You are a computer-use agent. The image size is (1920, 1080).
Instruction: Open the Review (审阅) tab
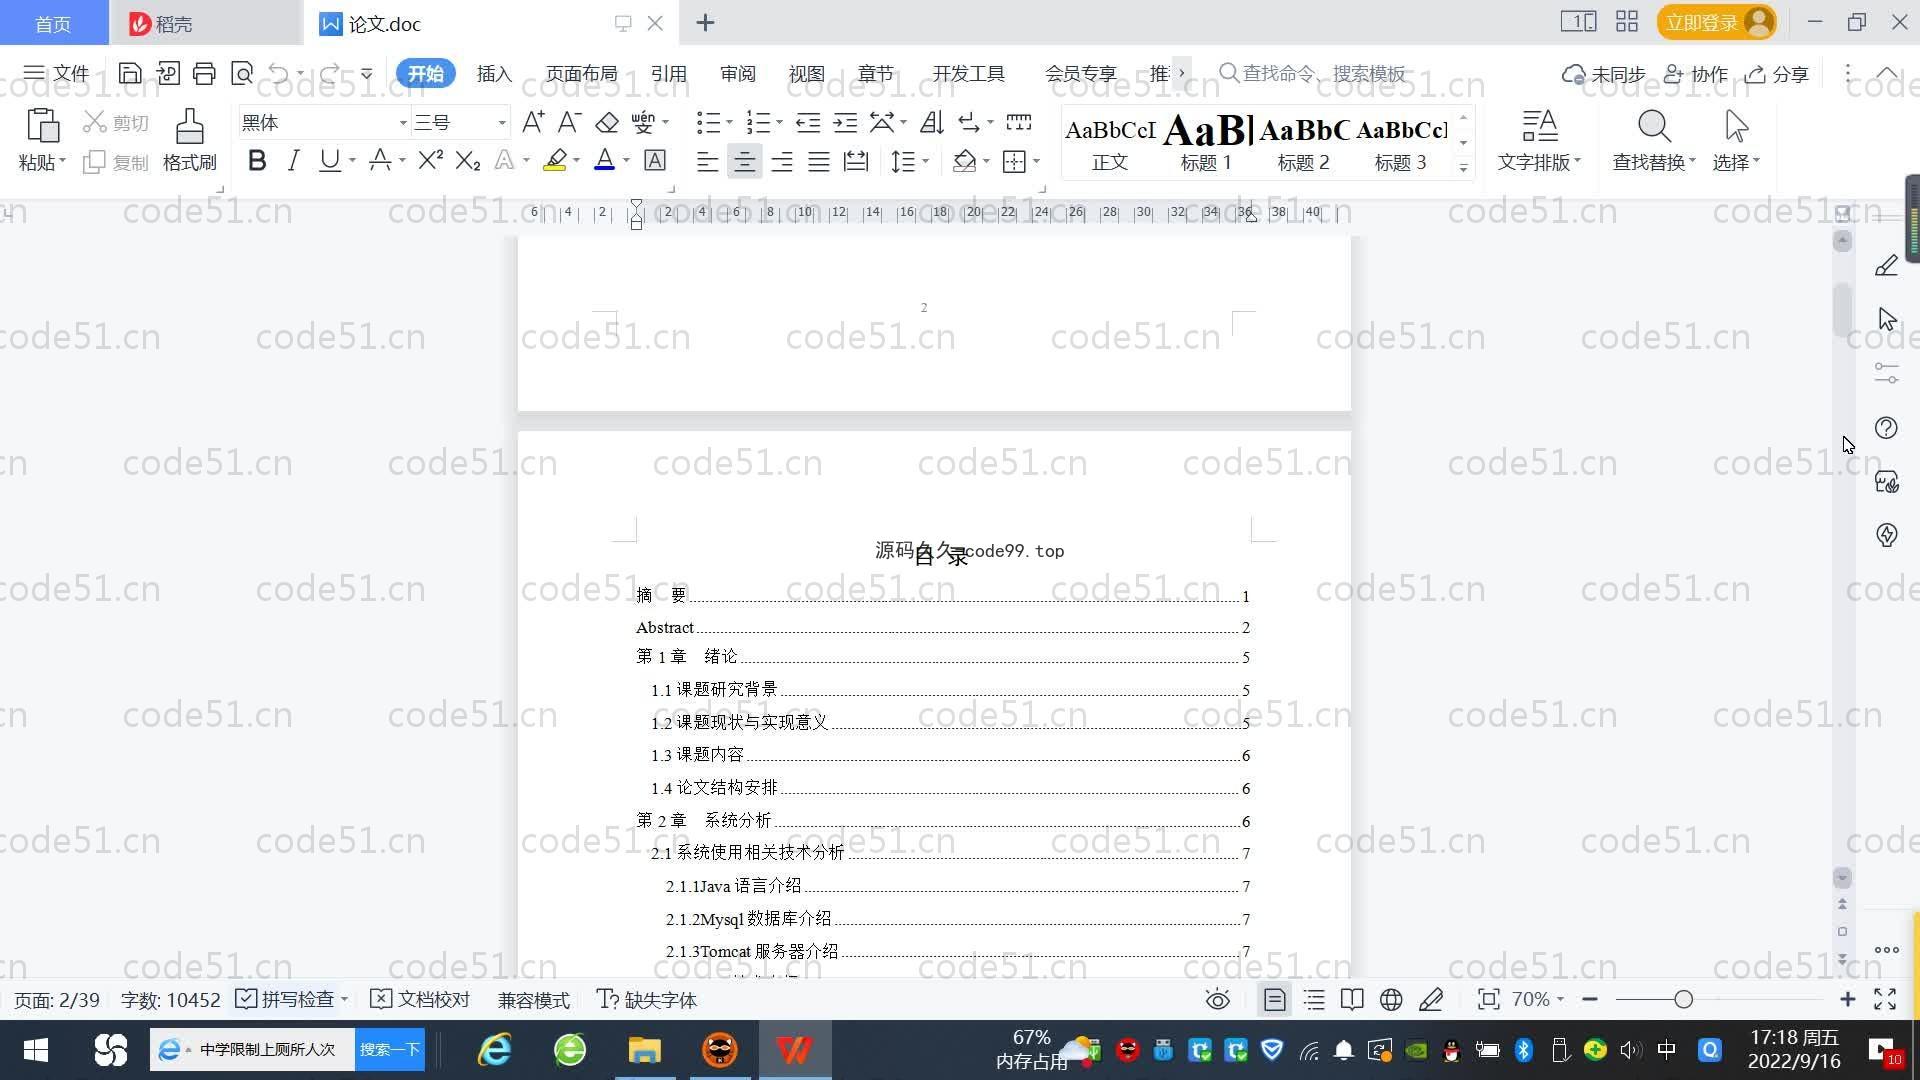738,74
